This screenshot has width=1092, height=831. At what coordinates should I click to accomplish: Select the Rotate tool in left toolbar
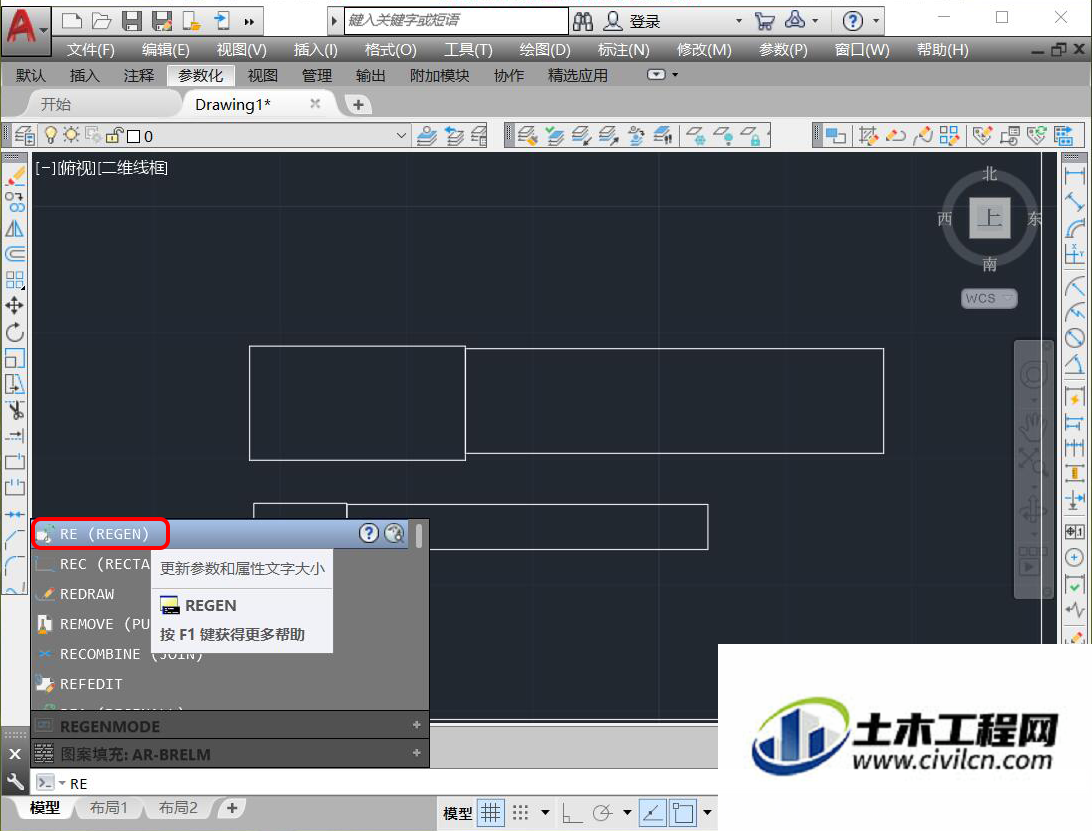coord(15,332)
